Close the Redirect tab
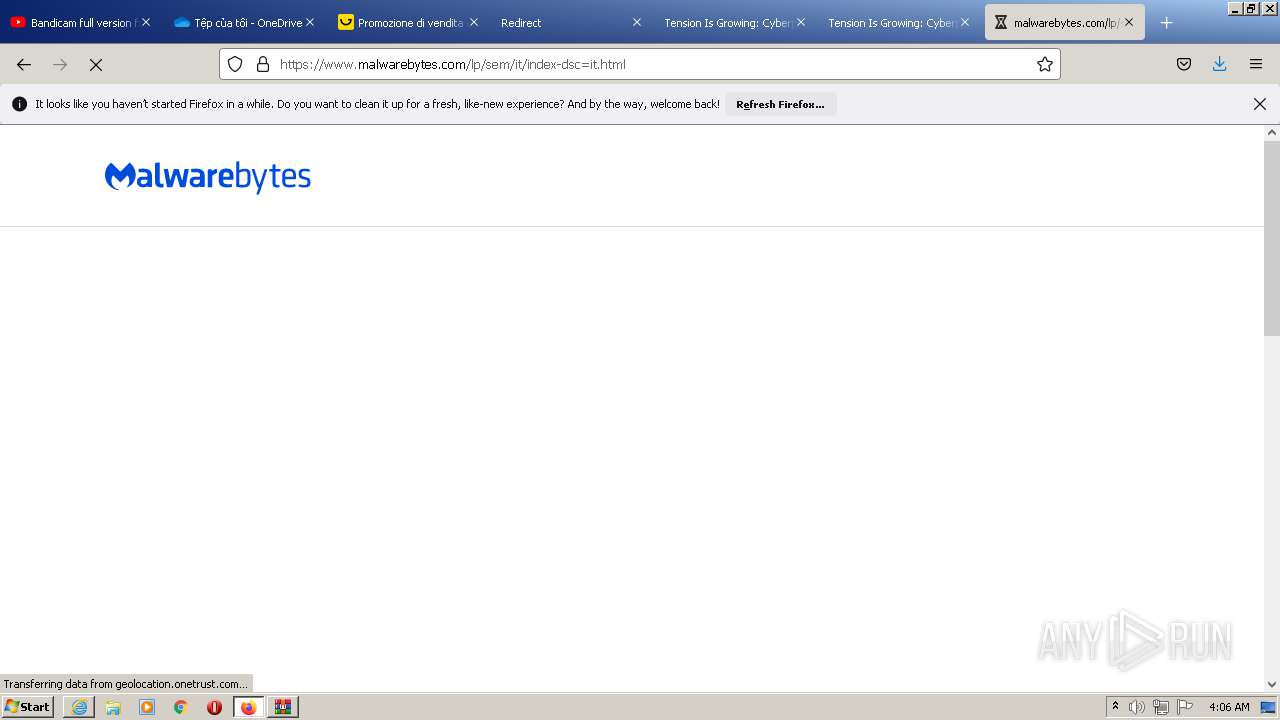 pyautogui.click(x=637, y=22)
